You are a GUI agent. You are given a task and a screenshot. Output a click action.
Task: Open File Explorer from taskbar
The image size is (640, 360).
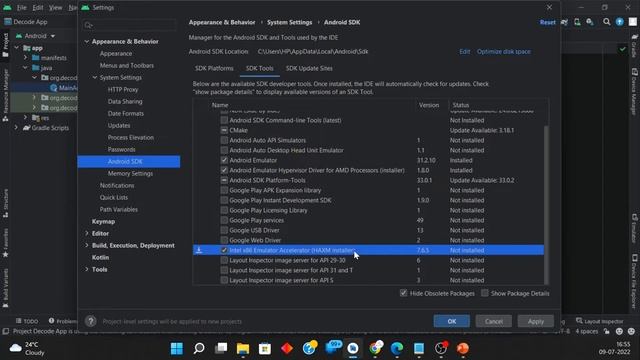pos(243,349)
